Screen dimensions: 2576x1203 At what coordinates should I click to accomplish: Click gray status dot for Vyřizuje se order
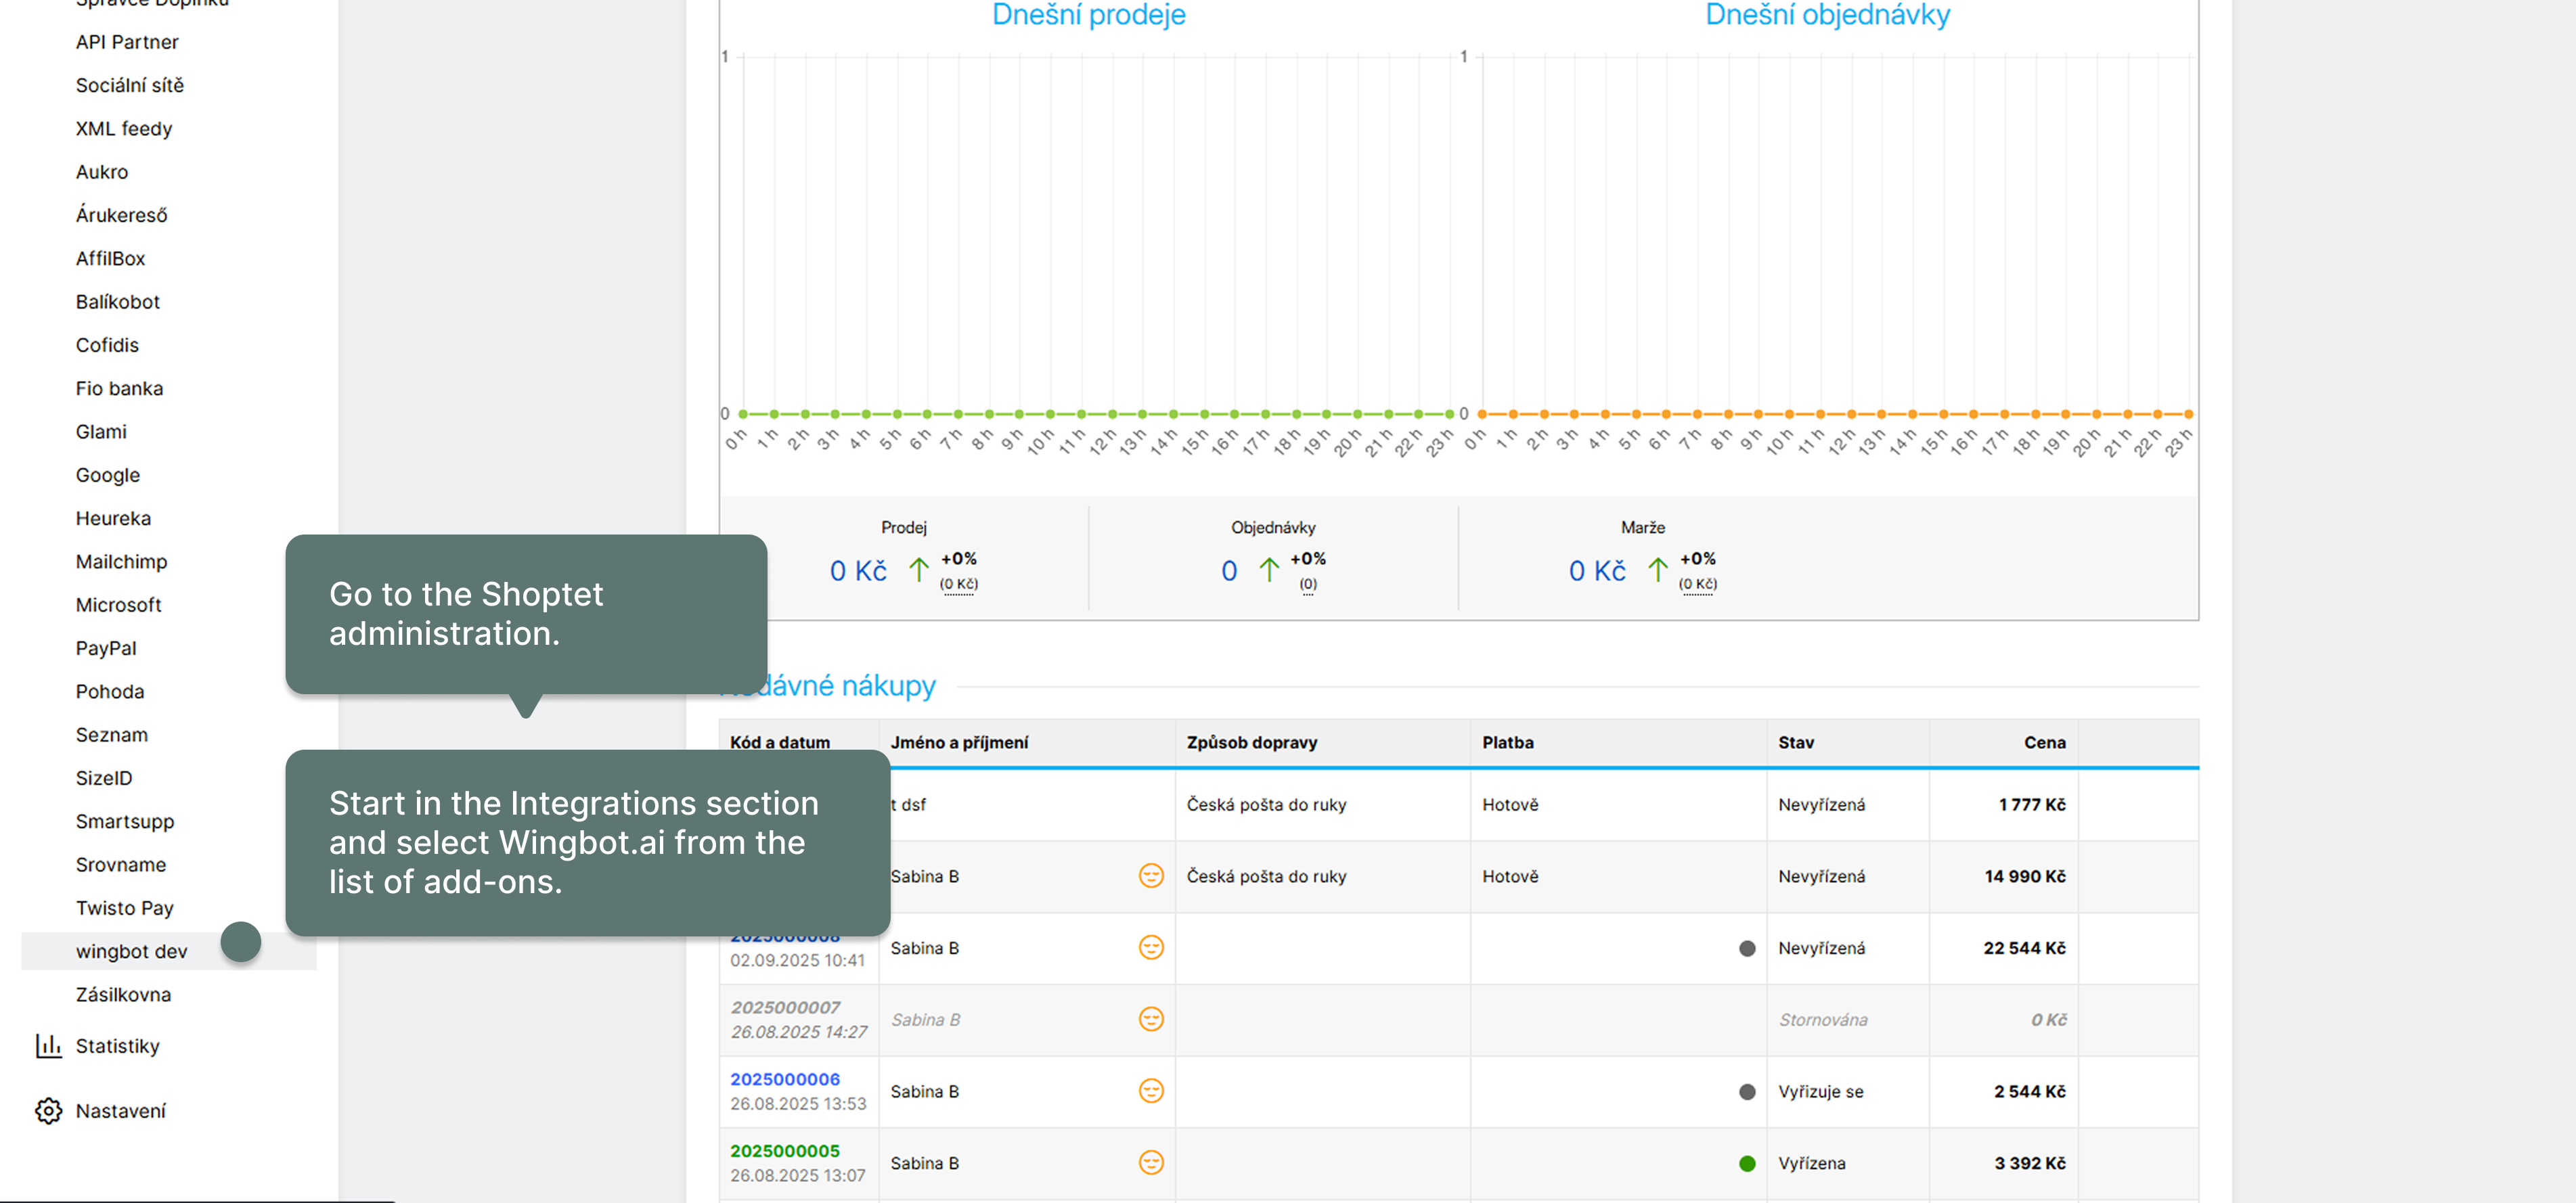(x=1747, y=1092)
